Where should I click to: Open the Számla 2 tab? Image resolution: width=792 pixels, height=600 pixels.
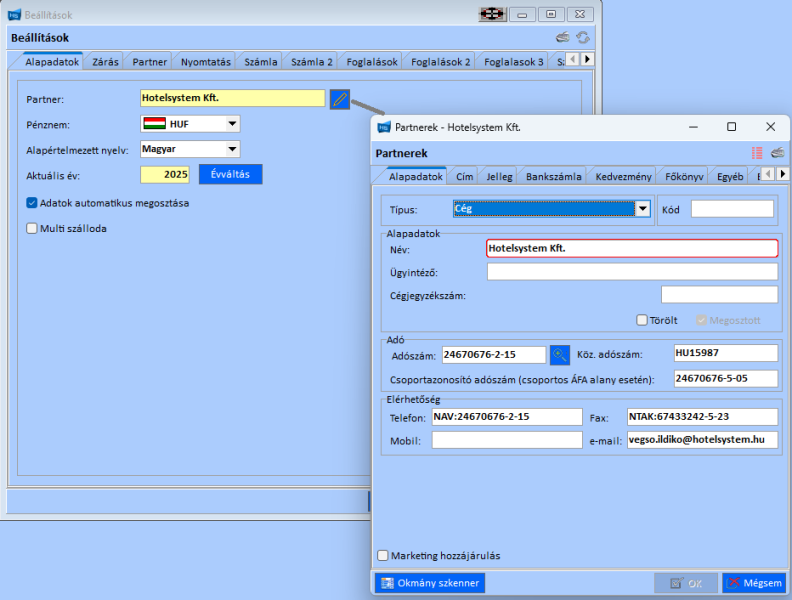coord(312,62)
